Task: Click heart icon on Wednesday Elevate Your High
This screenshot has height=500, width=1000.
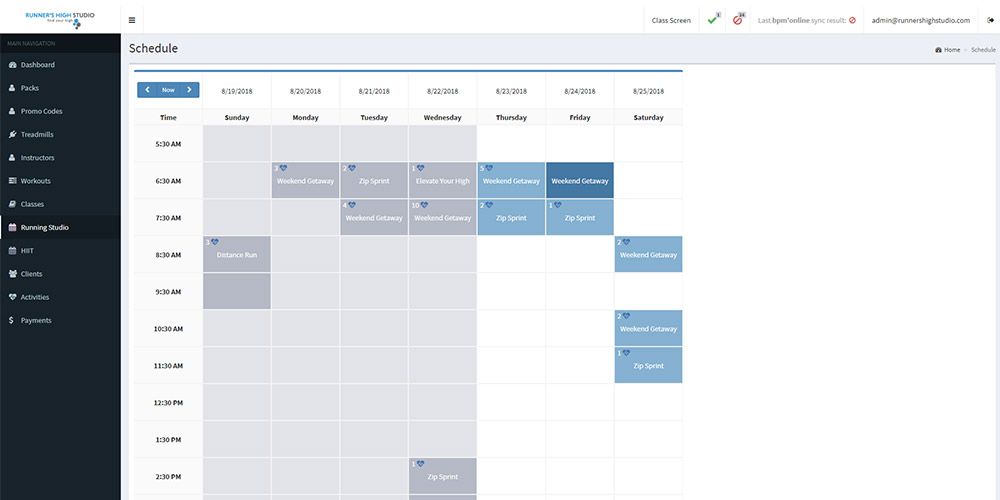Action: click(x=420, y=168)
